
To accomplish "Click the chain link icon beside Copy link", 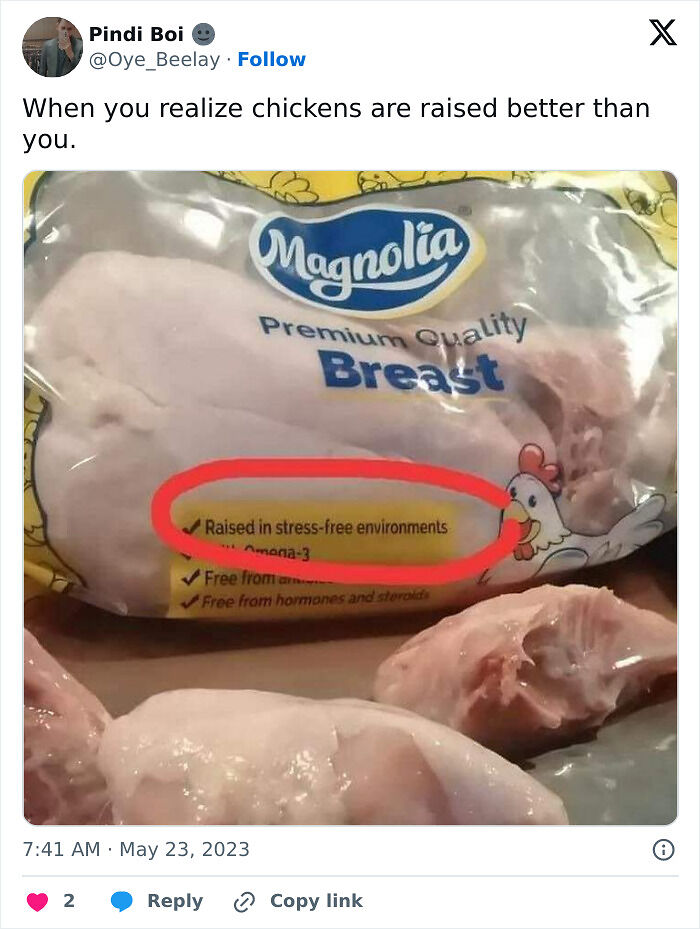I will coord(244,902).
